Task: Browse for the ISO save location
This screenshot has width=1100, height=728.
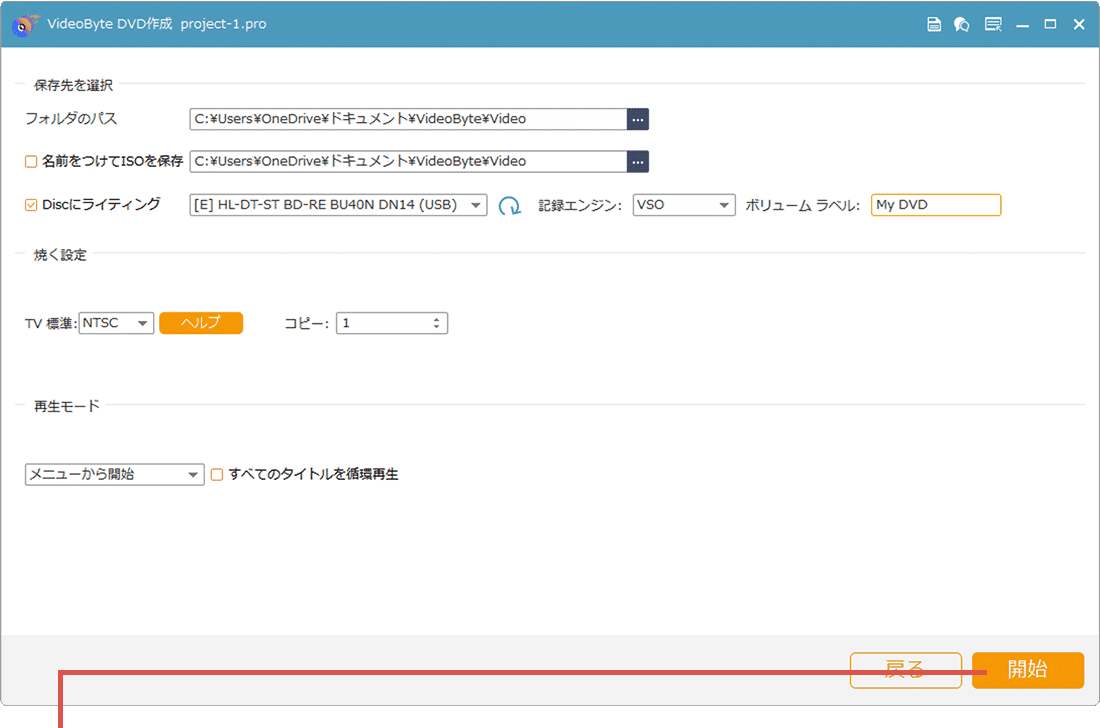Action: pyautogui.click(x=638, y=161)
